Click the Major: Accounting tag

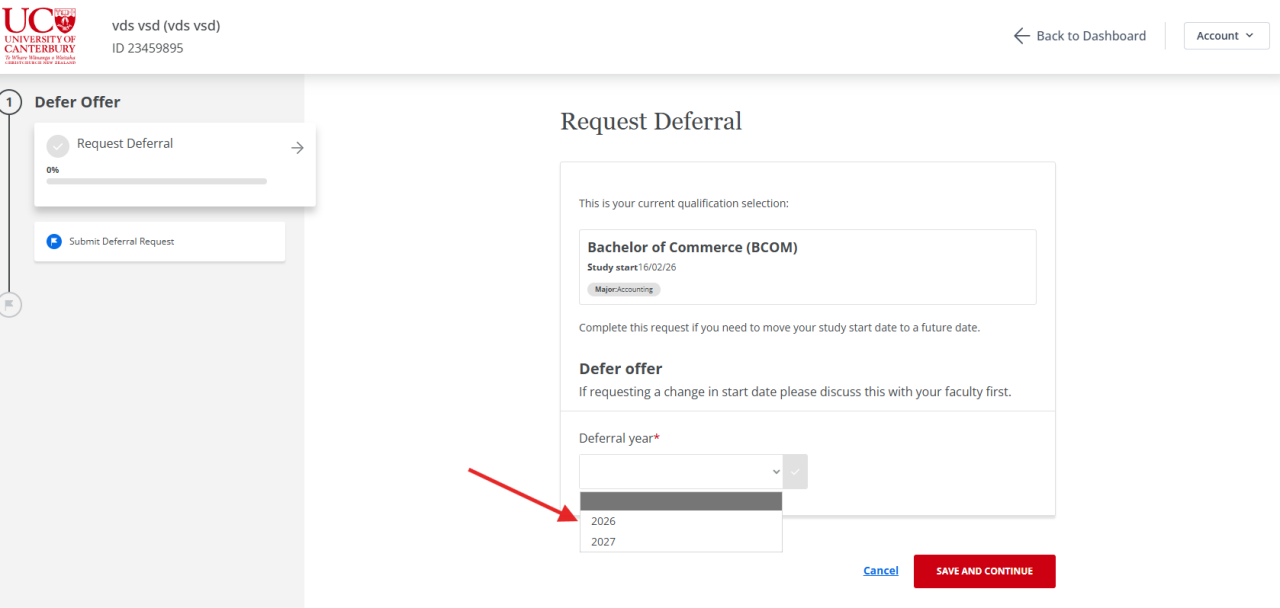624,290
